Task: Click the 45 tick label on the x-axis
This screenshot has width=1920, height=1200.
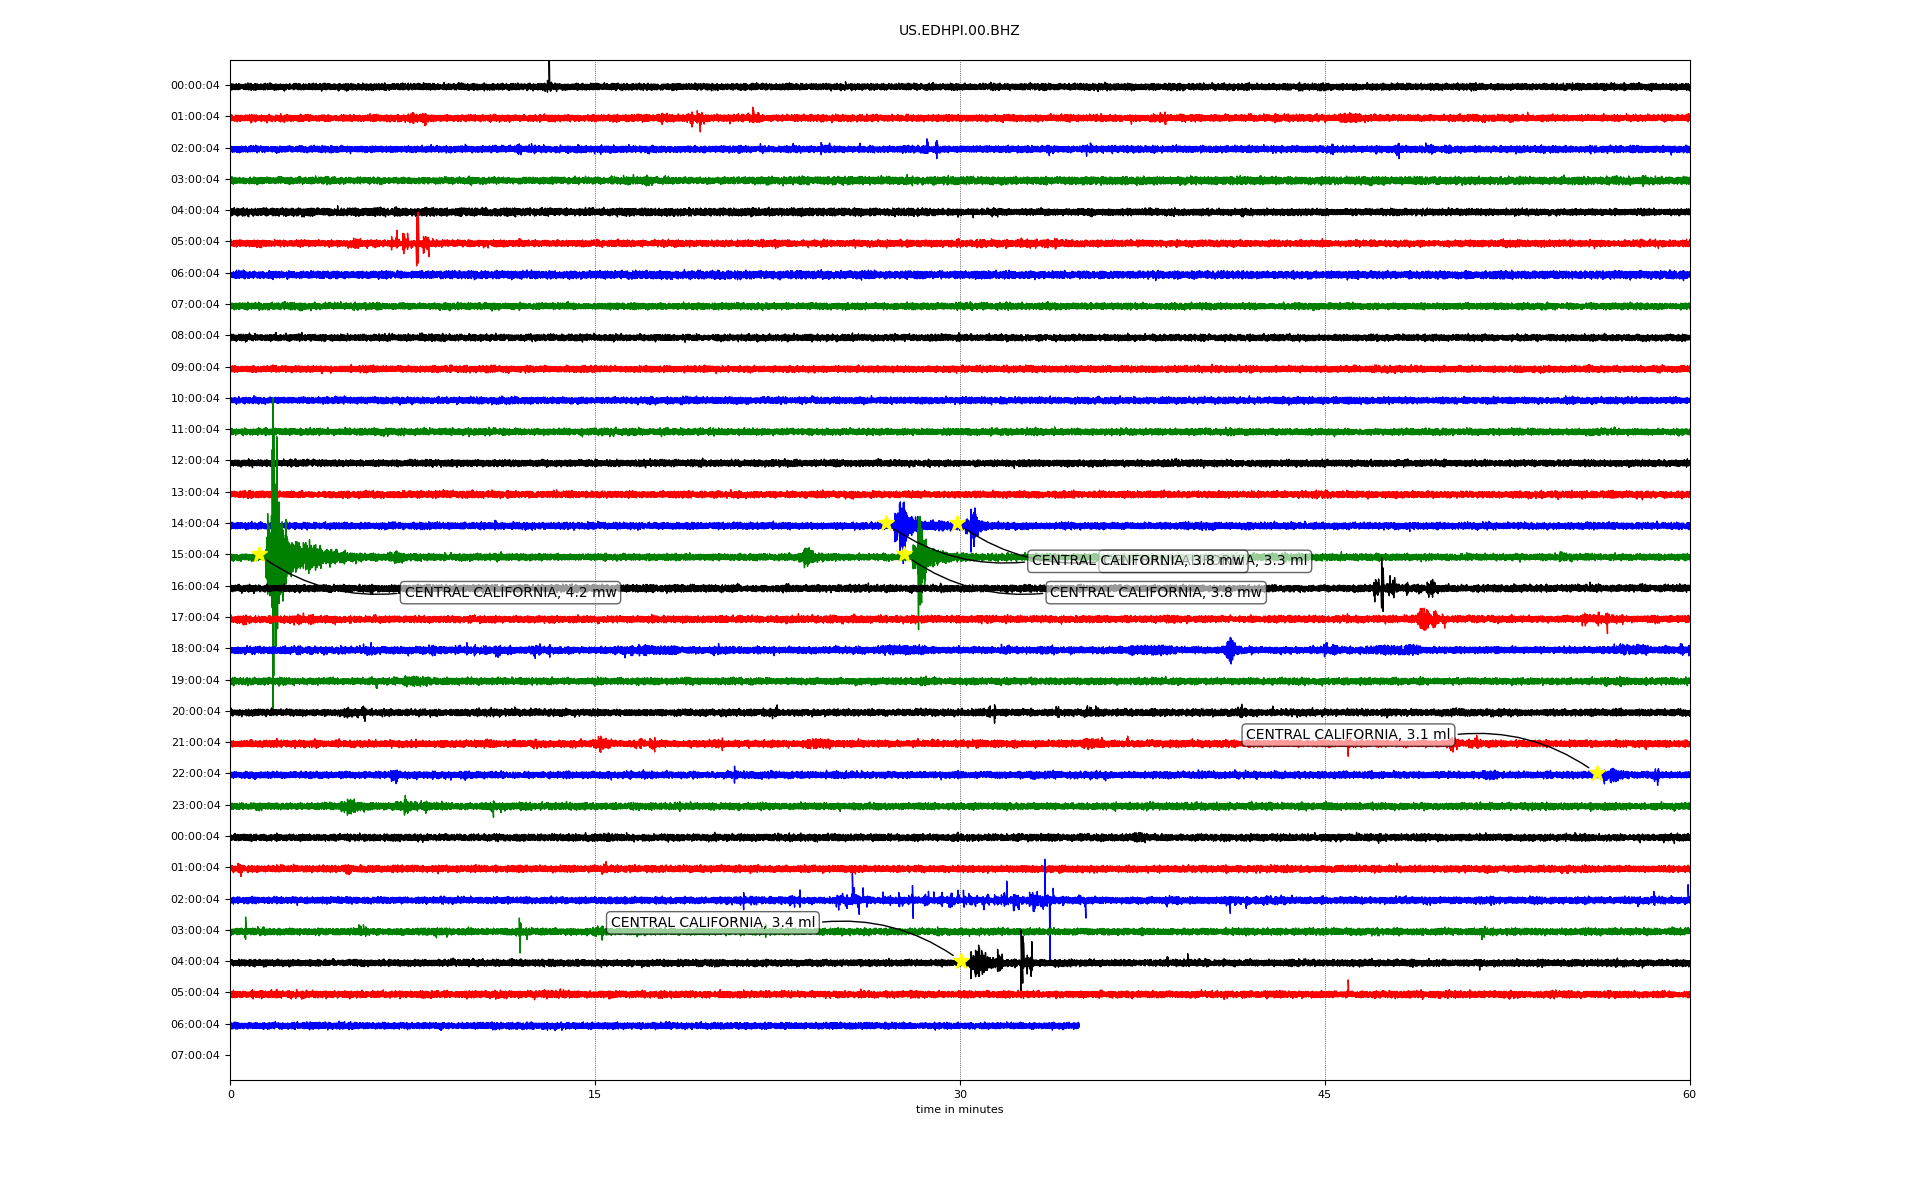Action: (1325, 1094)
